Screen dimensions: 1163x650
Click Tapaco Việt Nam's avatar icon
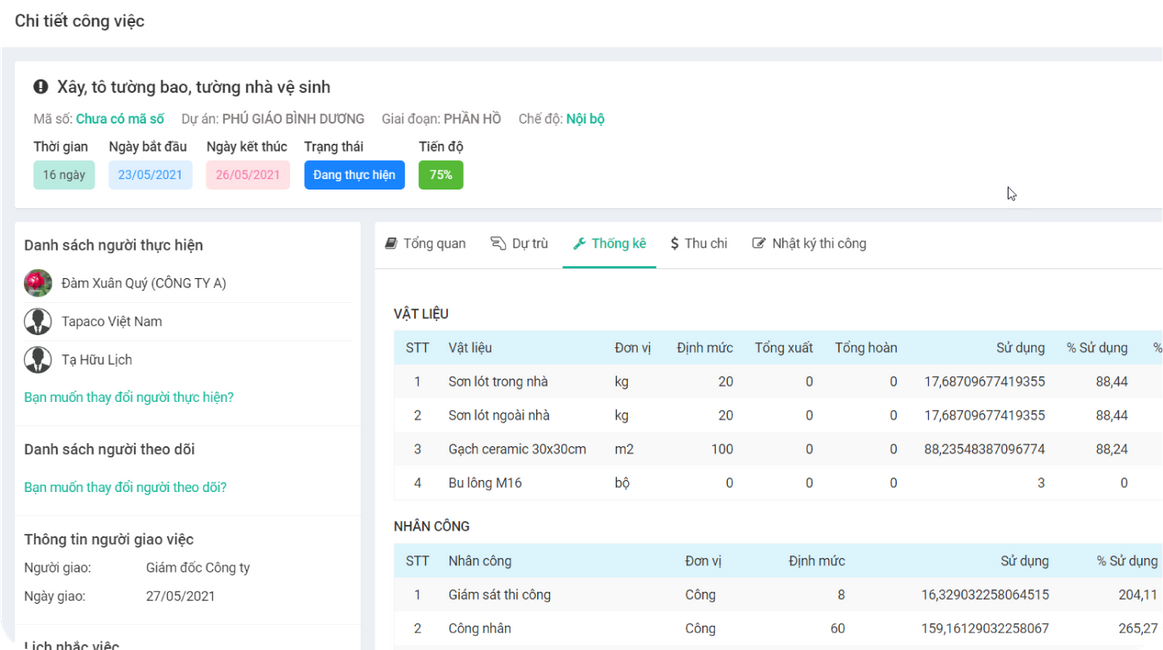[38, 321]
